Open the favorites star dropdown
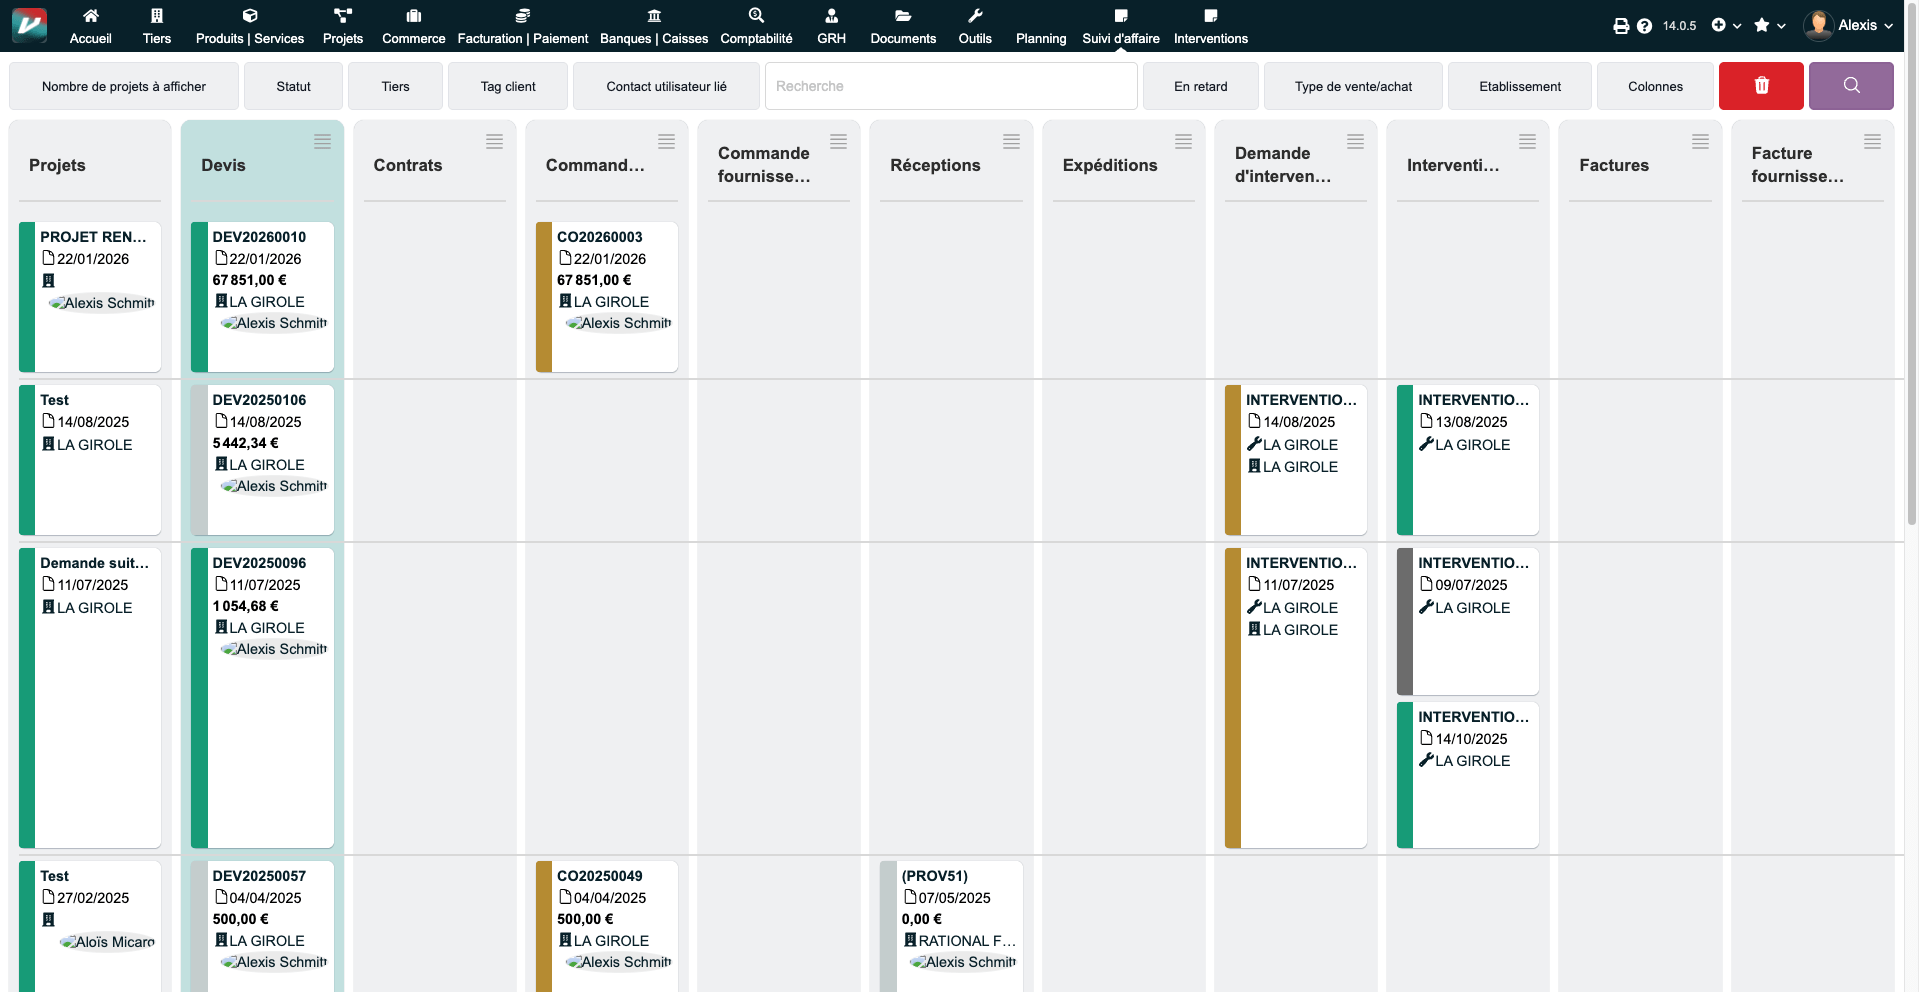This screenshot has height=992, width=1919. click(x=1769, y=25)
